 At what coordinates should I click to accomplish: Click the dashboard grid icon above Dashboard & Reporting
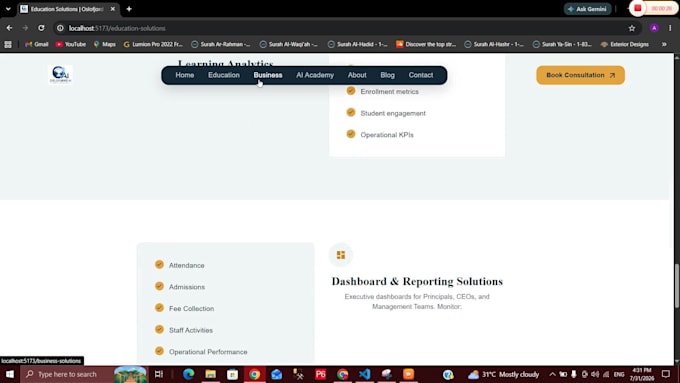(341, 255)
